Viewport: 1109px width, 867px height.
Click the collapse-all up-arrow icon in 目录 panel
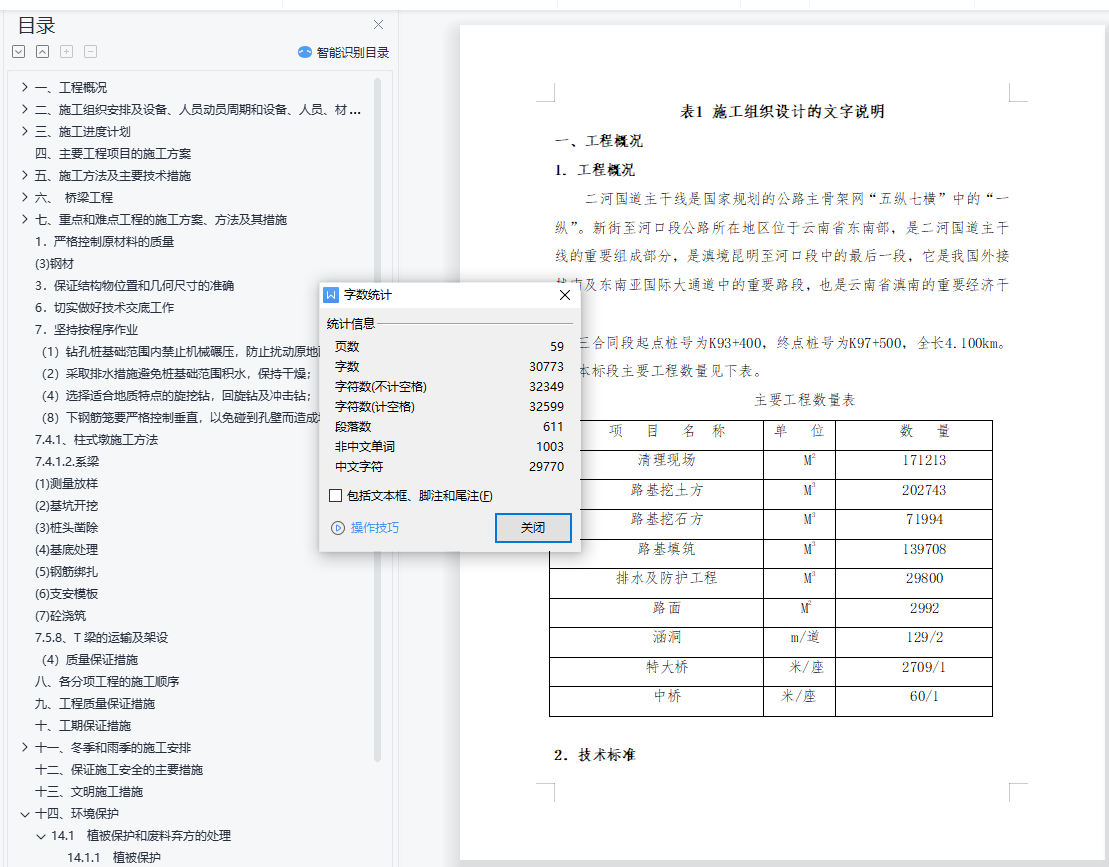click(42, 52)
